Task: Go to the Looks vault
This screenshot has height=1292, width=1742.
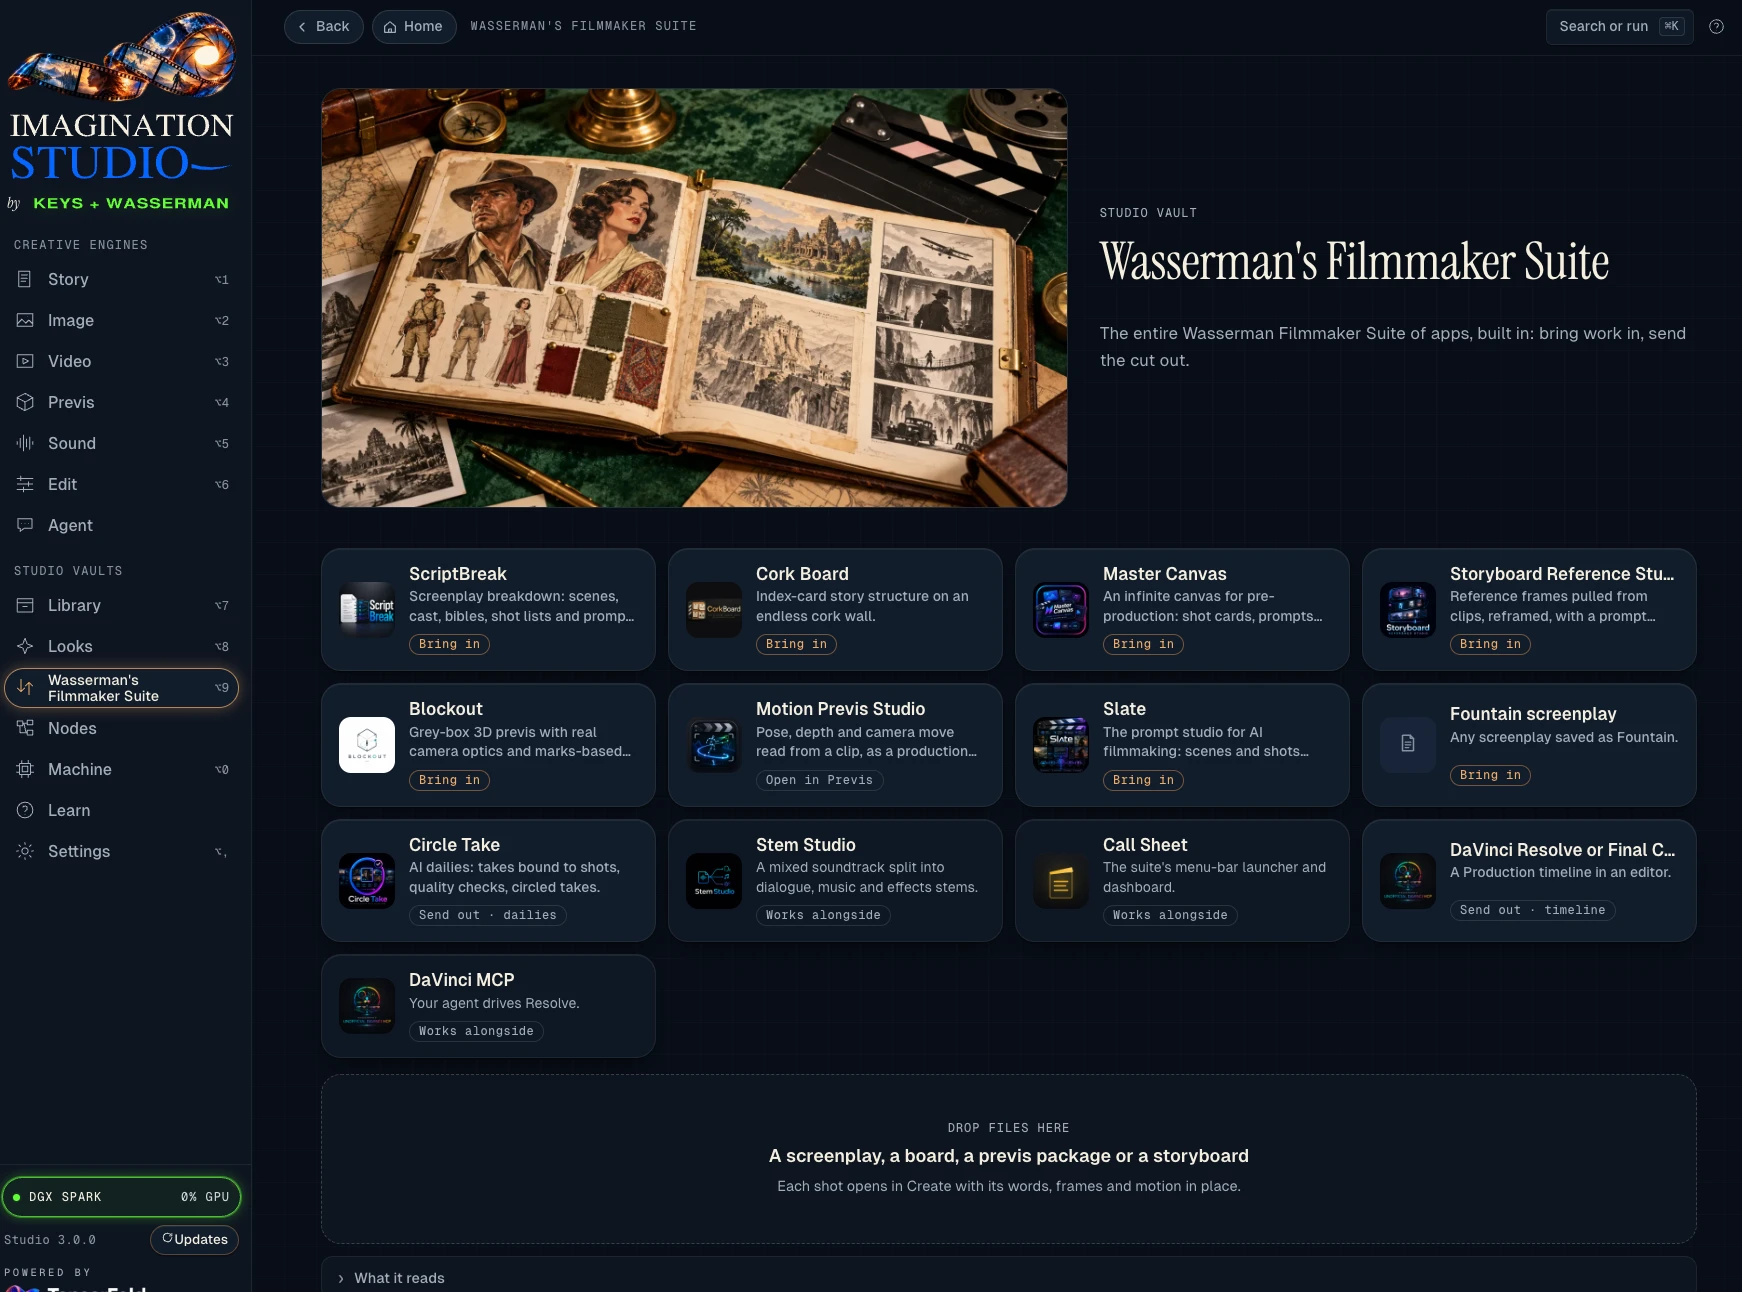Action: click(x=121, y=647)
